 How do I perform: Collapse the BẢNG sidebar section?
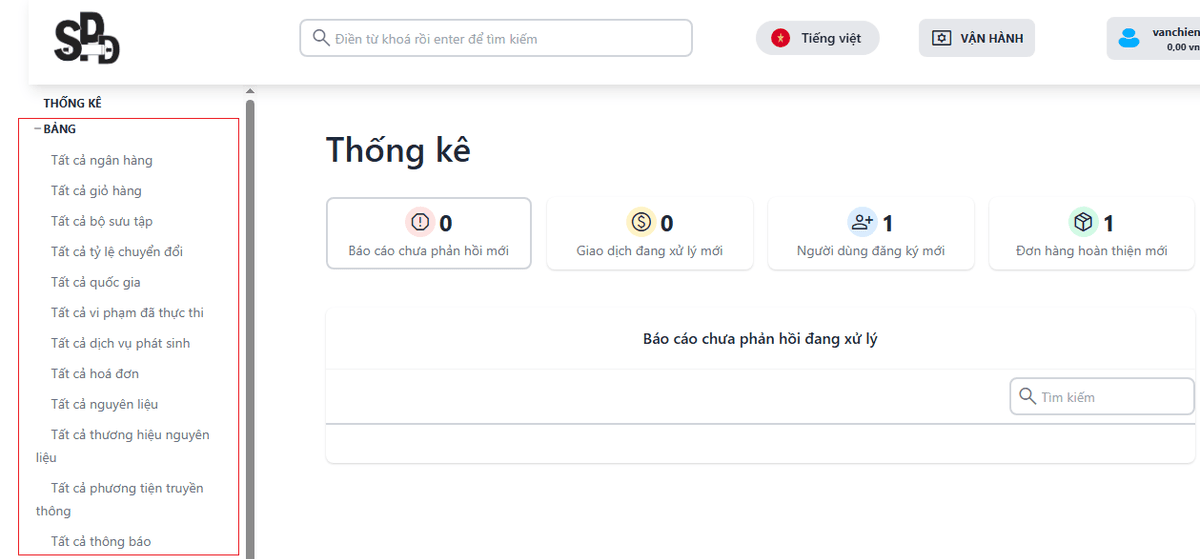point(37,129)
